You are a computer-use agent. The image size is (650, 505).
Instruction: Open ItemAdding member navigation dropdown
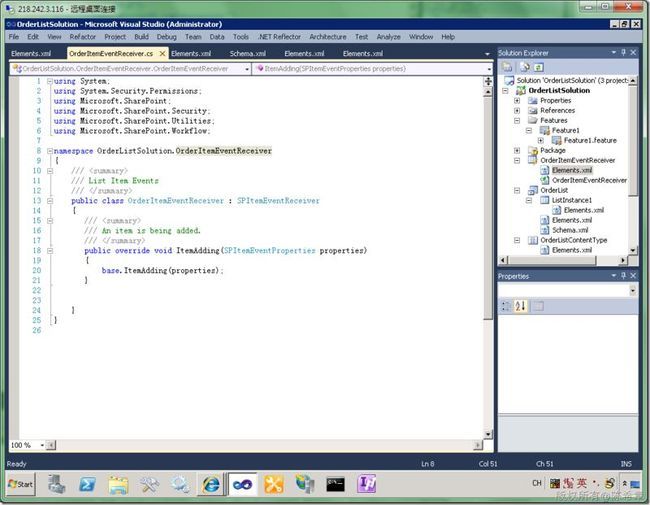point(489,69)
